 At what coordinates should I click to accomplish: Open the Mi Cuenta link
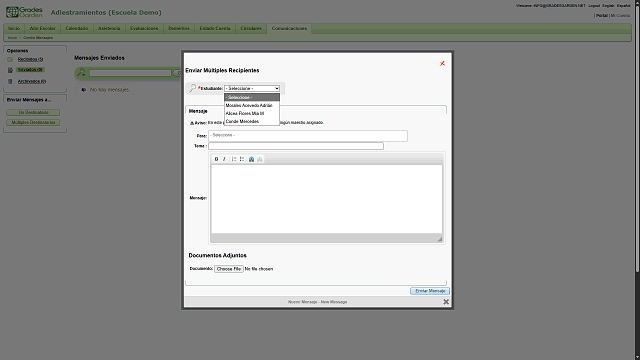tap(620, 16)
